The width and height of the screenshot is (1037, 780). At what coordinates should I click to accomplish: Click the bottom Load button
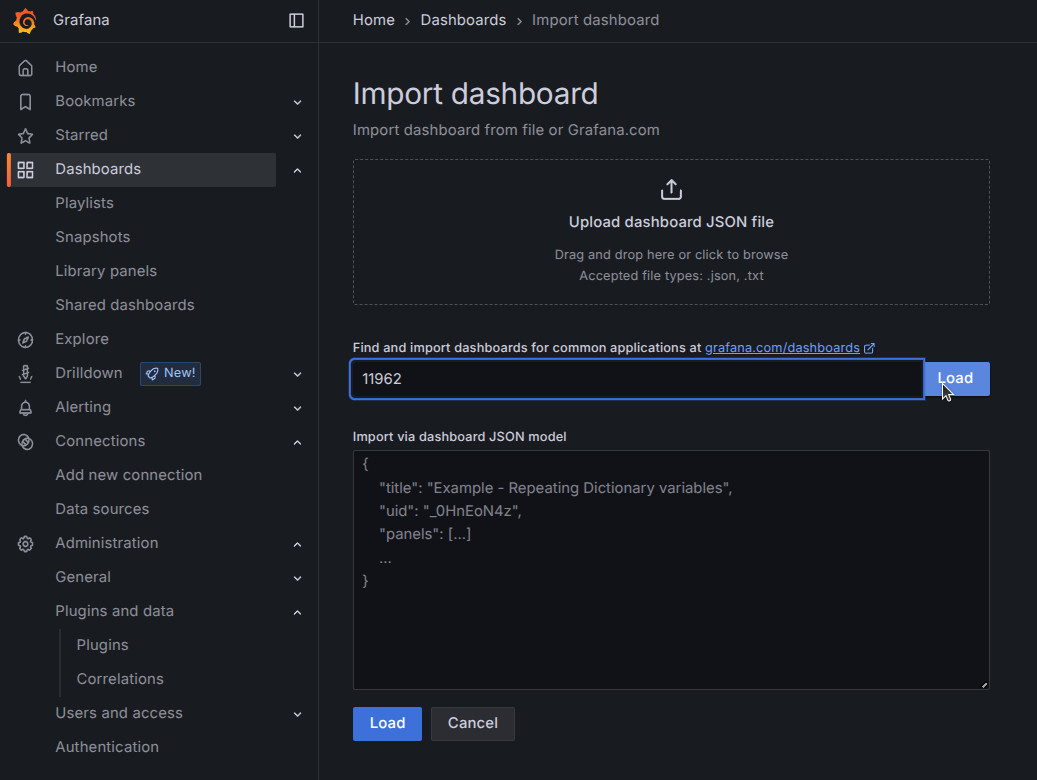tap(387, 724)
